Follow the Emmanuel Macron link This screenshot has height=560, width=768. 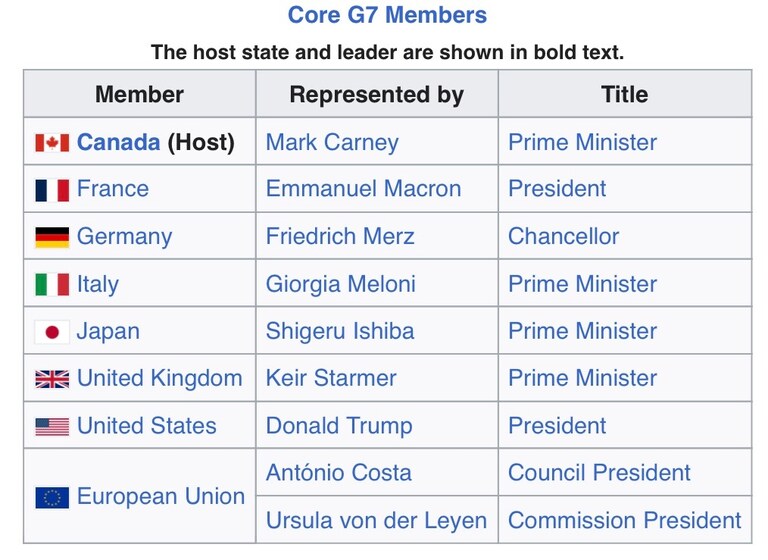click(x=363, y=190)
